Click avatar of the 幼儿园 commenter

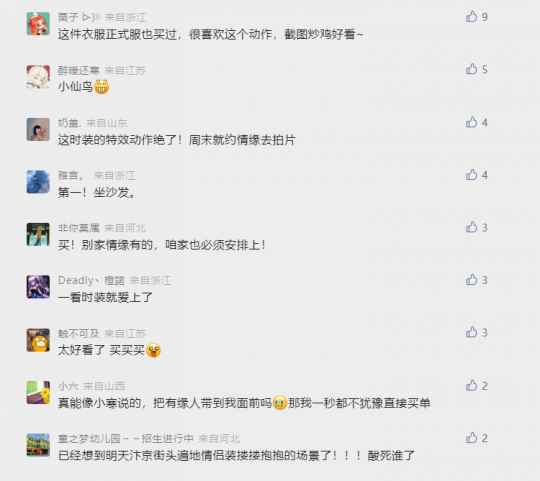(x=38, y=445)
